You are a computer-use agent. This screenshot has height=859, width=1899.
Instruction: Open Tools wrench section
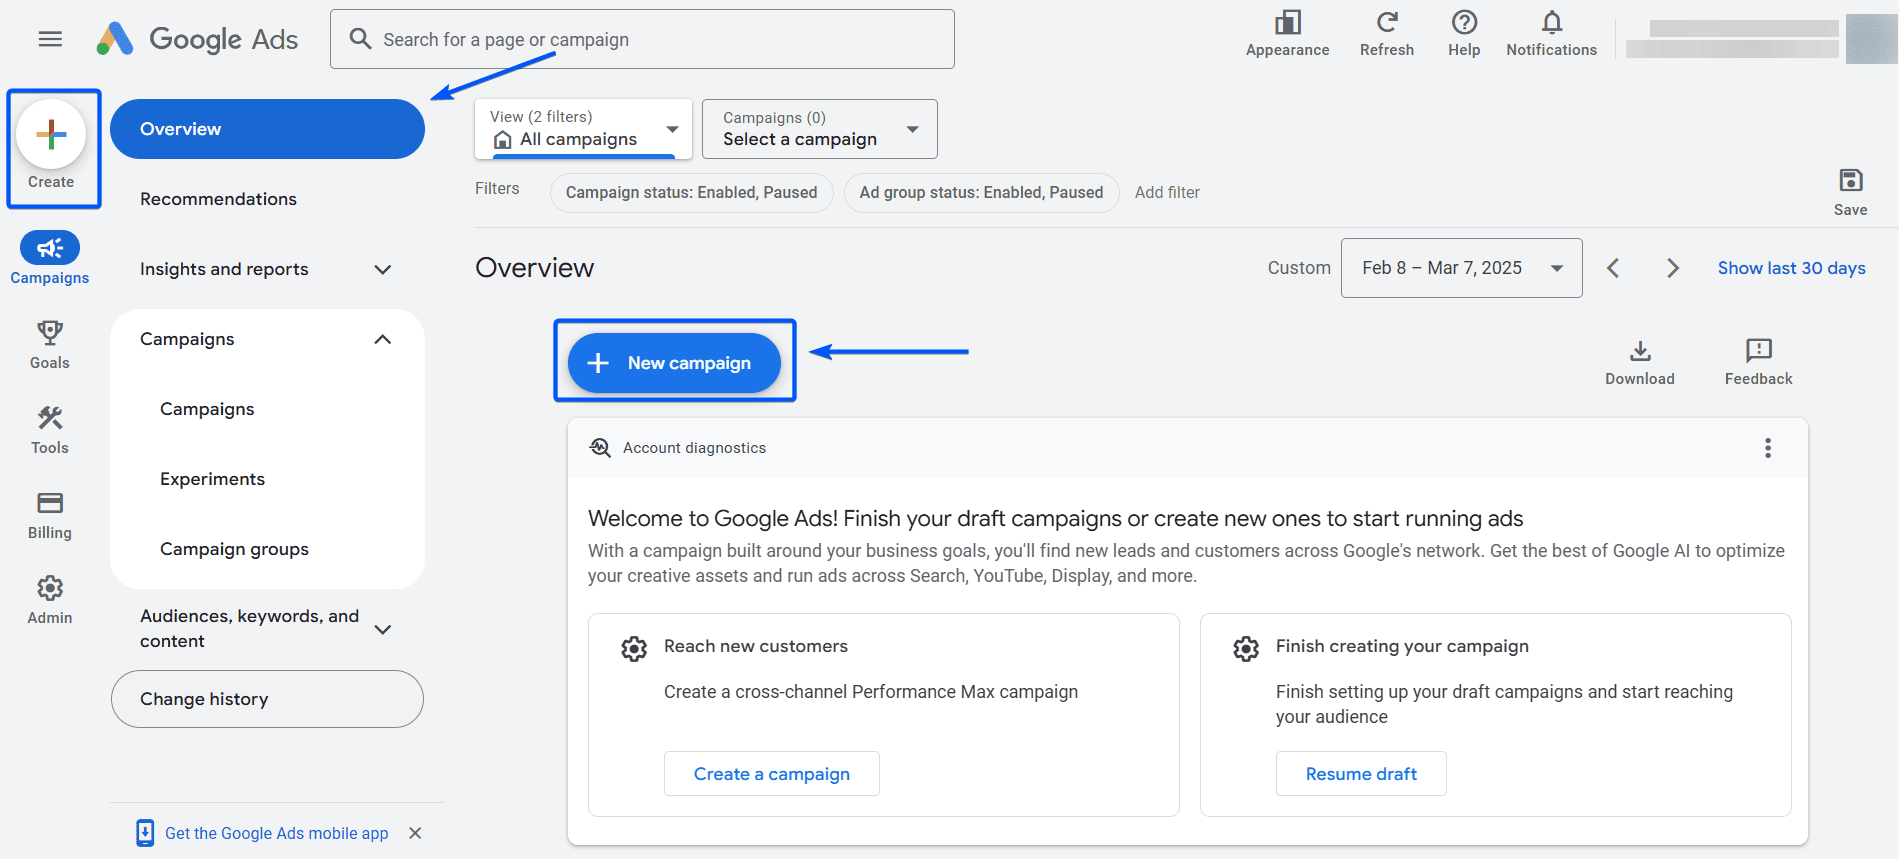pyautogui.click(x=50, y=430)
